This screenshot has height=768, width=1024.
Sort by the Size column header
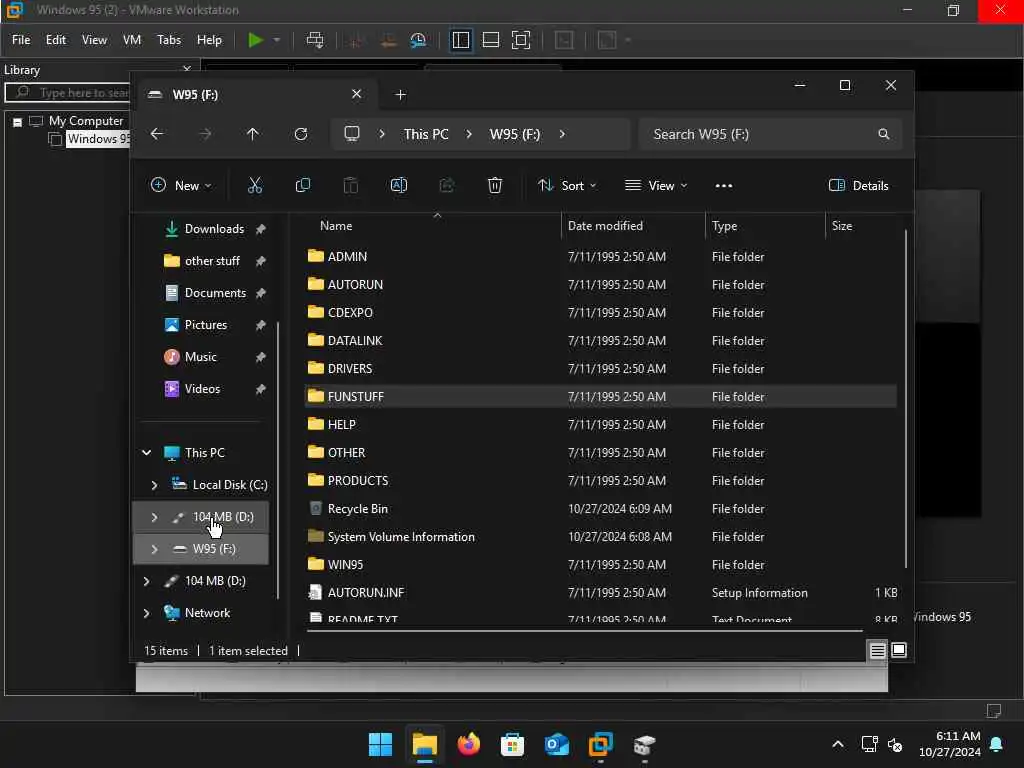coord(842,225)
